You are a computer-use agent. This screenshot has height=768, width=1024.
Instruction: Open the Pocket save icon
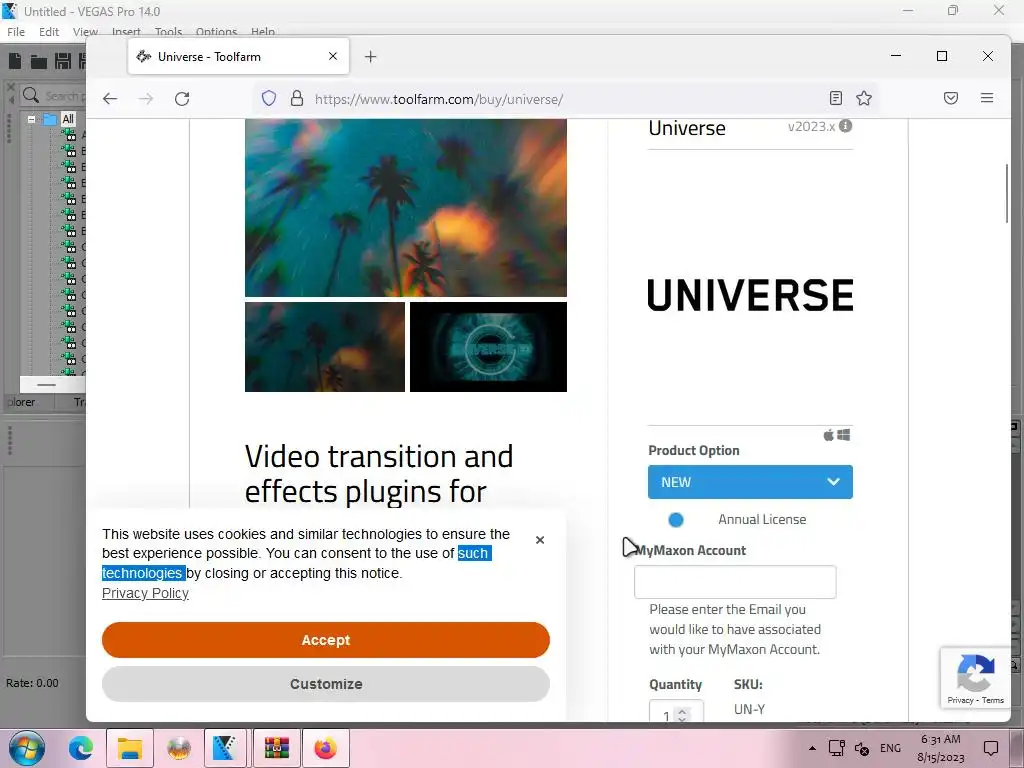[951, 99]
